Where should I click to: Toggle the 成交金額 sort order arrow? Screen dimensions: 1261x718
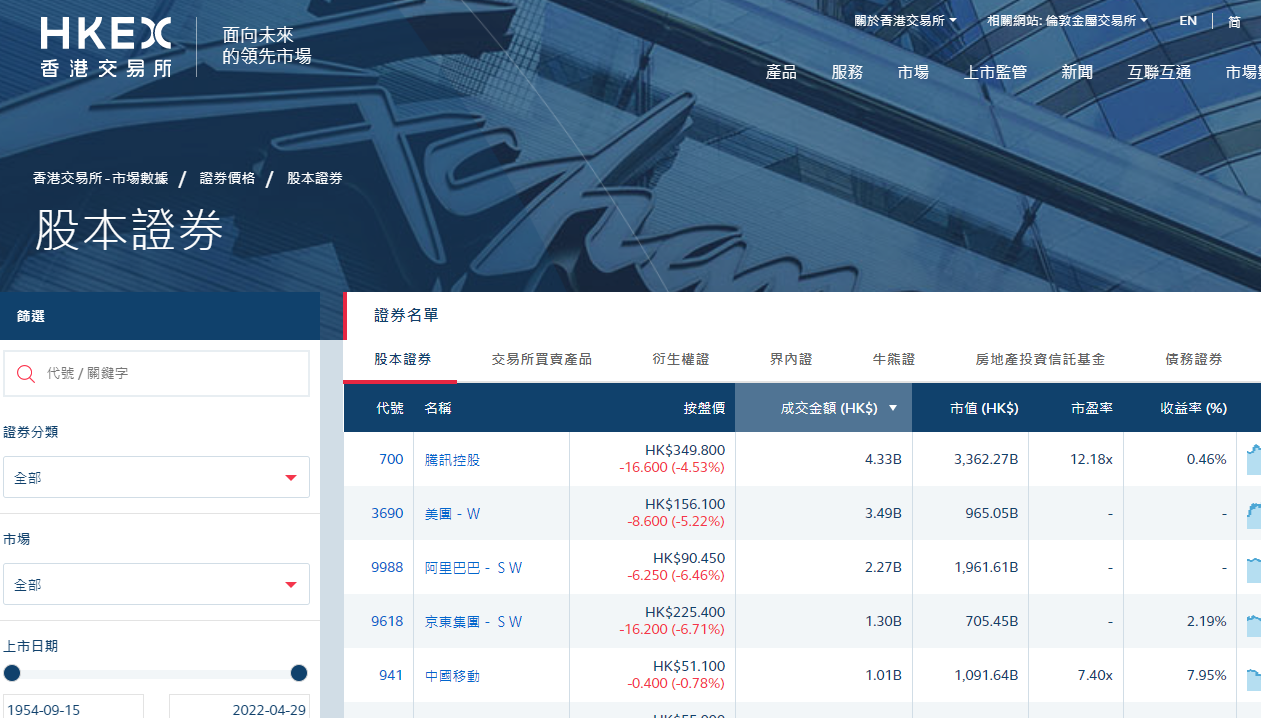click(x=893, y=408)
